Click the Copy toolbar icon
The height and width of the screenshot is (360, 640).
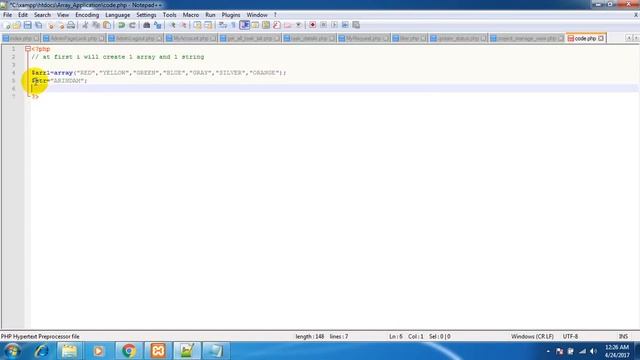tap(96, 25)
